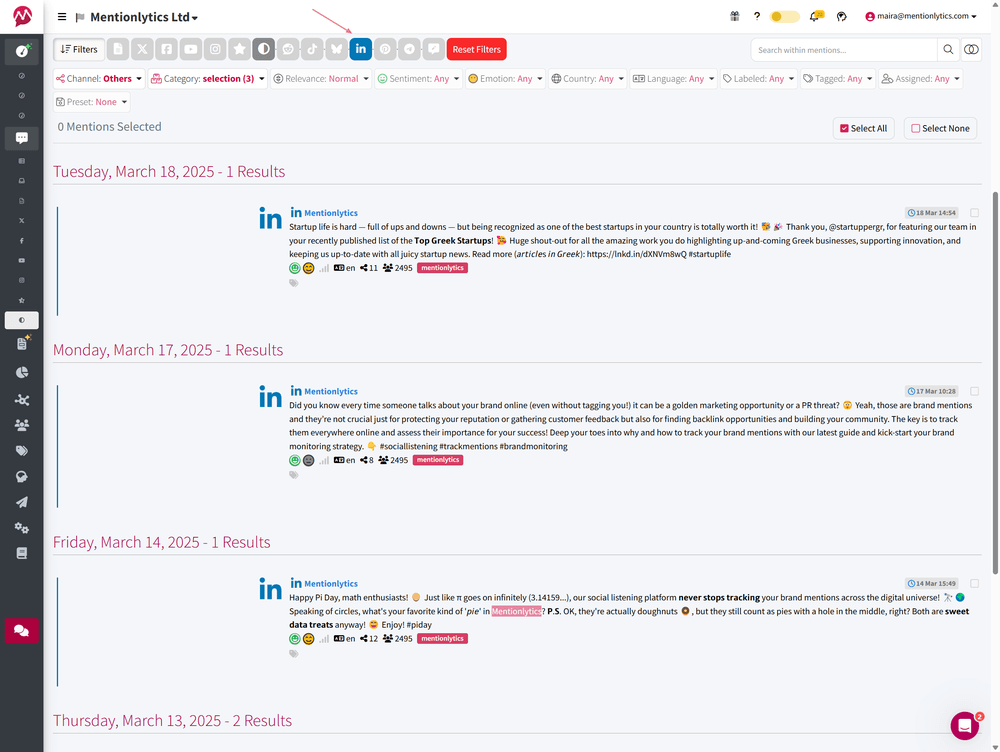
Task: Open the notifications bell
Action: (x=814, y=17)
